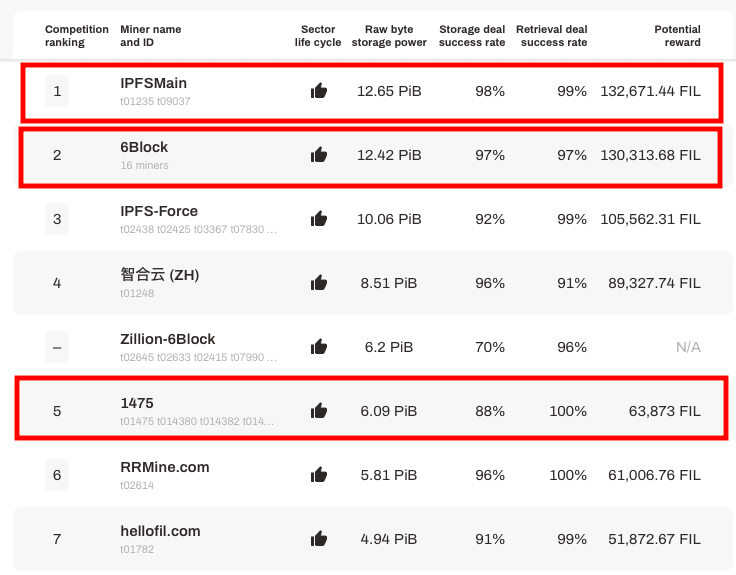Click 1475 miner ID list t01475

pyautogui.click(x=197, y=422)
